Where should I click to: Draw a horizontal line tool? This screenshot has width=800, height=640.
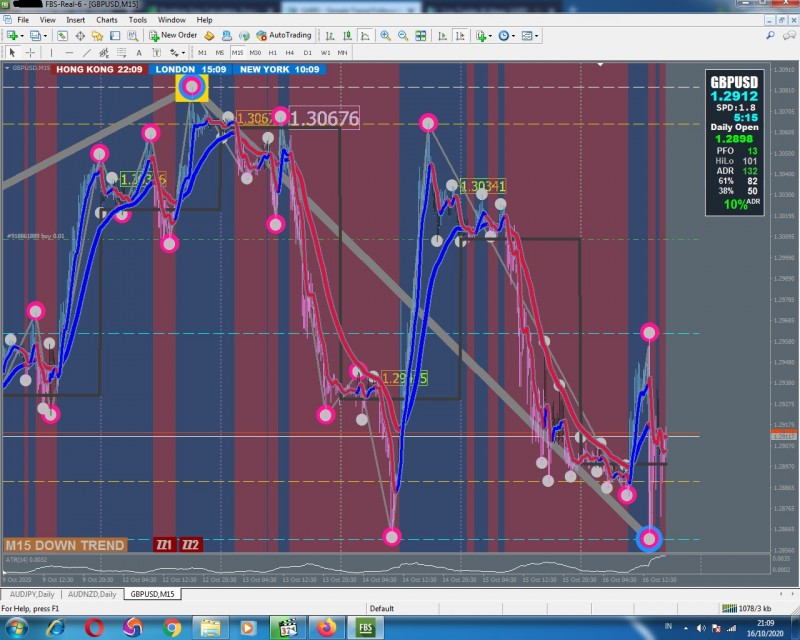(69, 52)
